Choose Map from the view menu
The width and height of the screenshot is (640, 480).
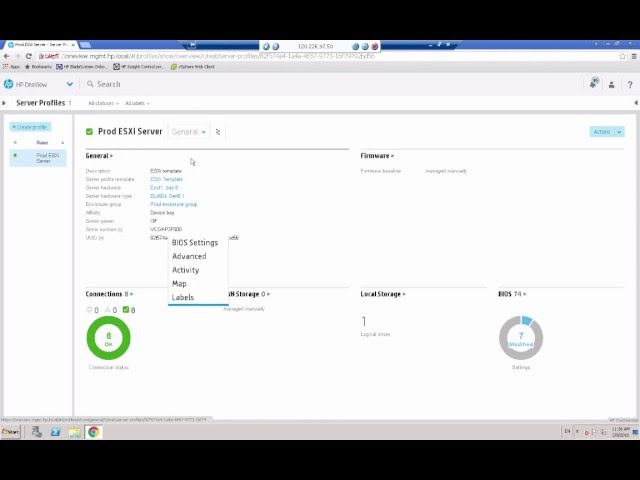[x=179, y=284]
